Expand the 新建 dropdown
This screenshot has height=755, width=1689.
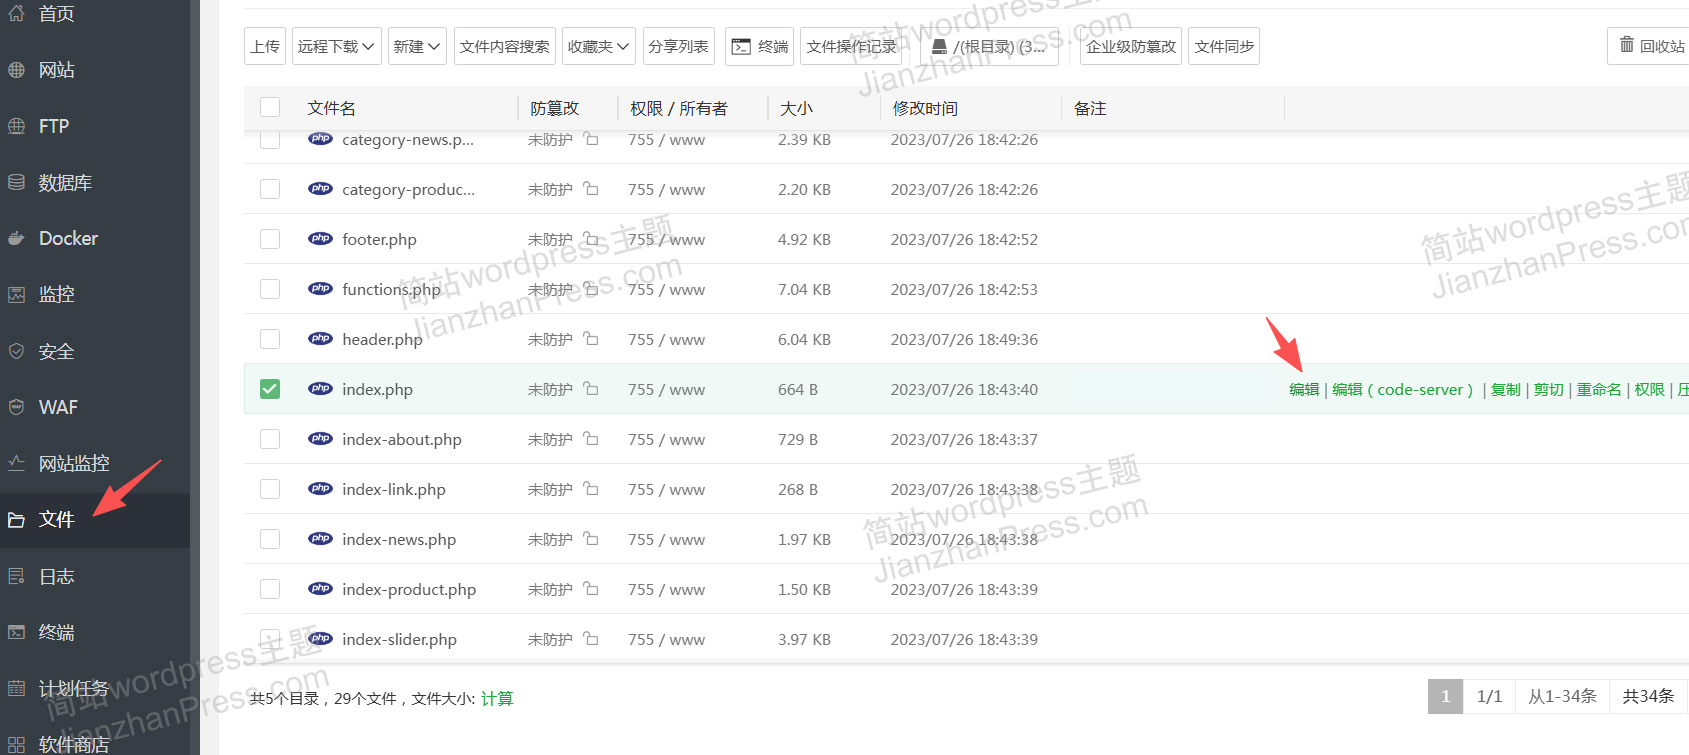[417, 46]
